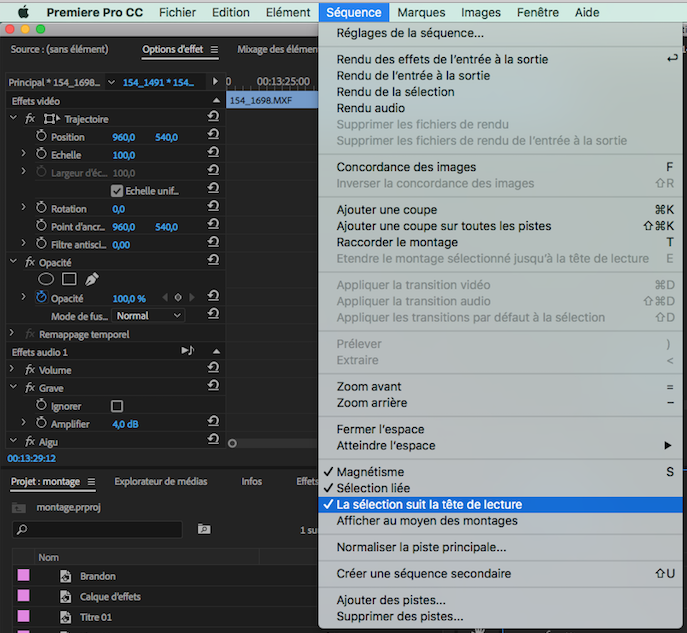Switch to the Infos tab
687x633 pixels.
(x=251, y=481)
